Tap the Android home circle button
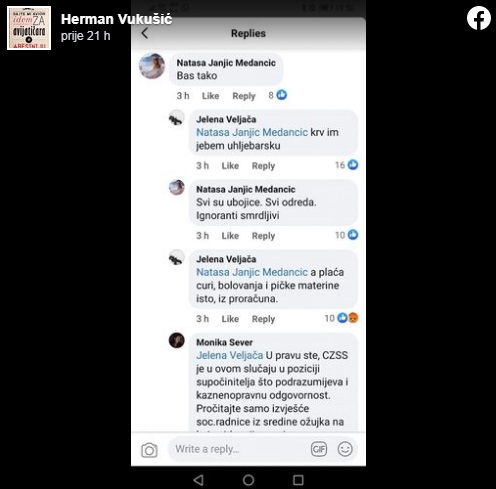 point(248,480)
